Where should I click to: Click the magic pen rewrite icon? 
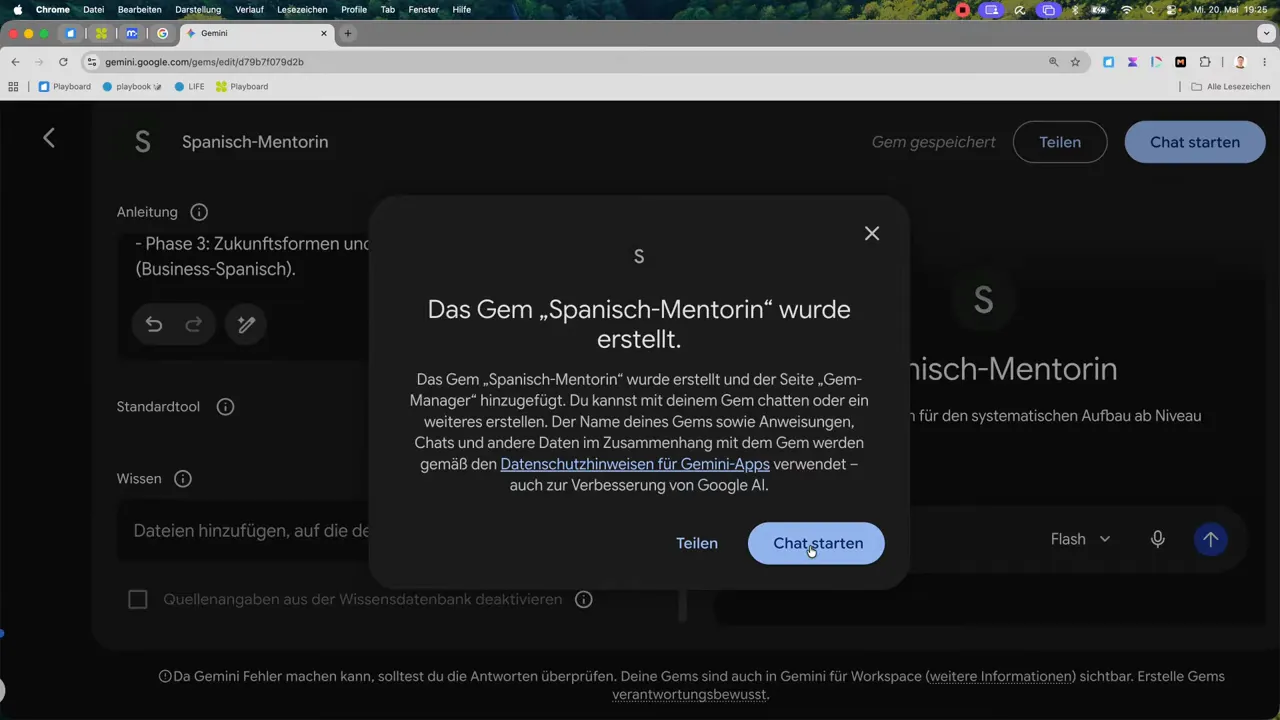point(246,324)
